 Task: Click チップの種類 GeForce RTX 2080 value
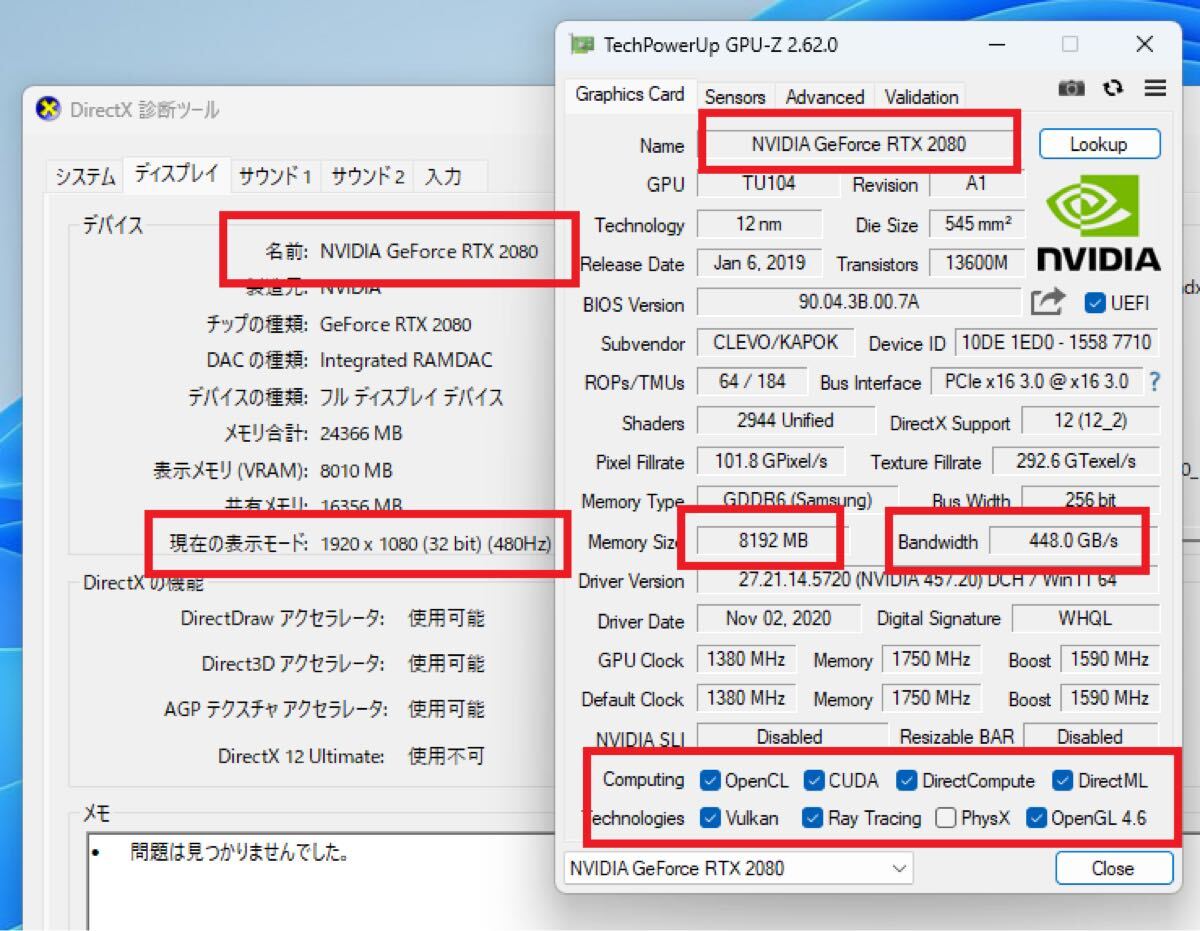coord(396,324)
